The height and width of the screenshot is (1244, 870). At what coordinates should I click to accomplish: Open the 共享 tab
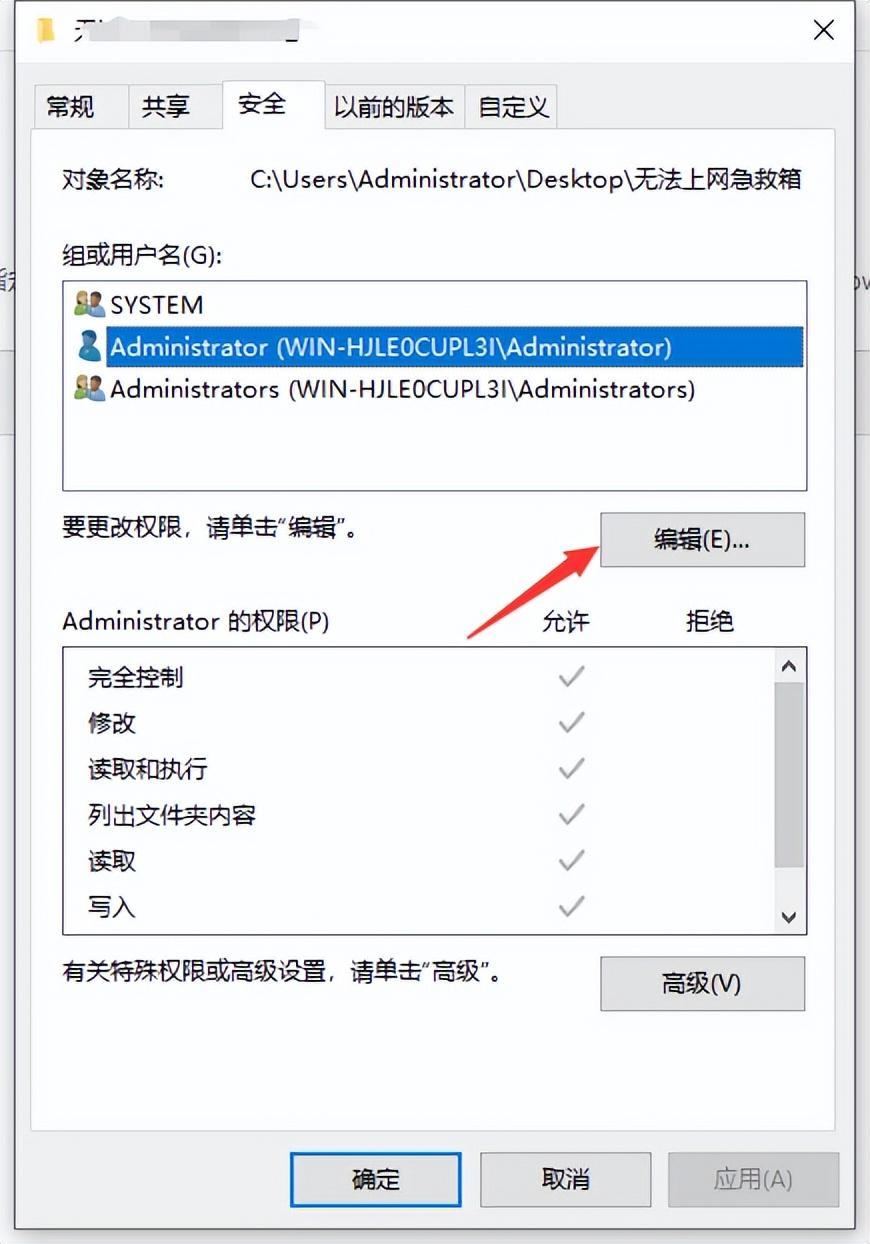pyautogui.click(x=166, y=107)
